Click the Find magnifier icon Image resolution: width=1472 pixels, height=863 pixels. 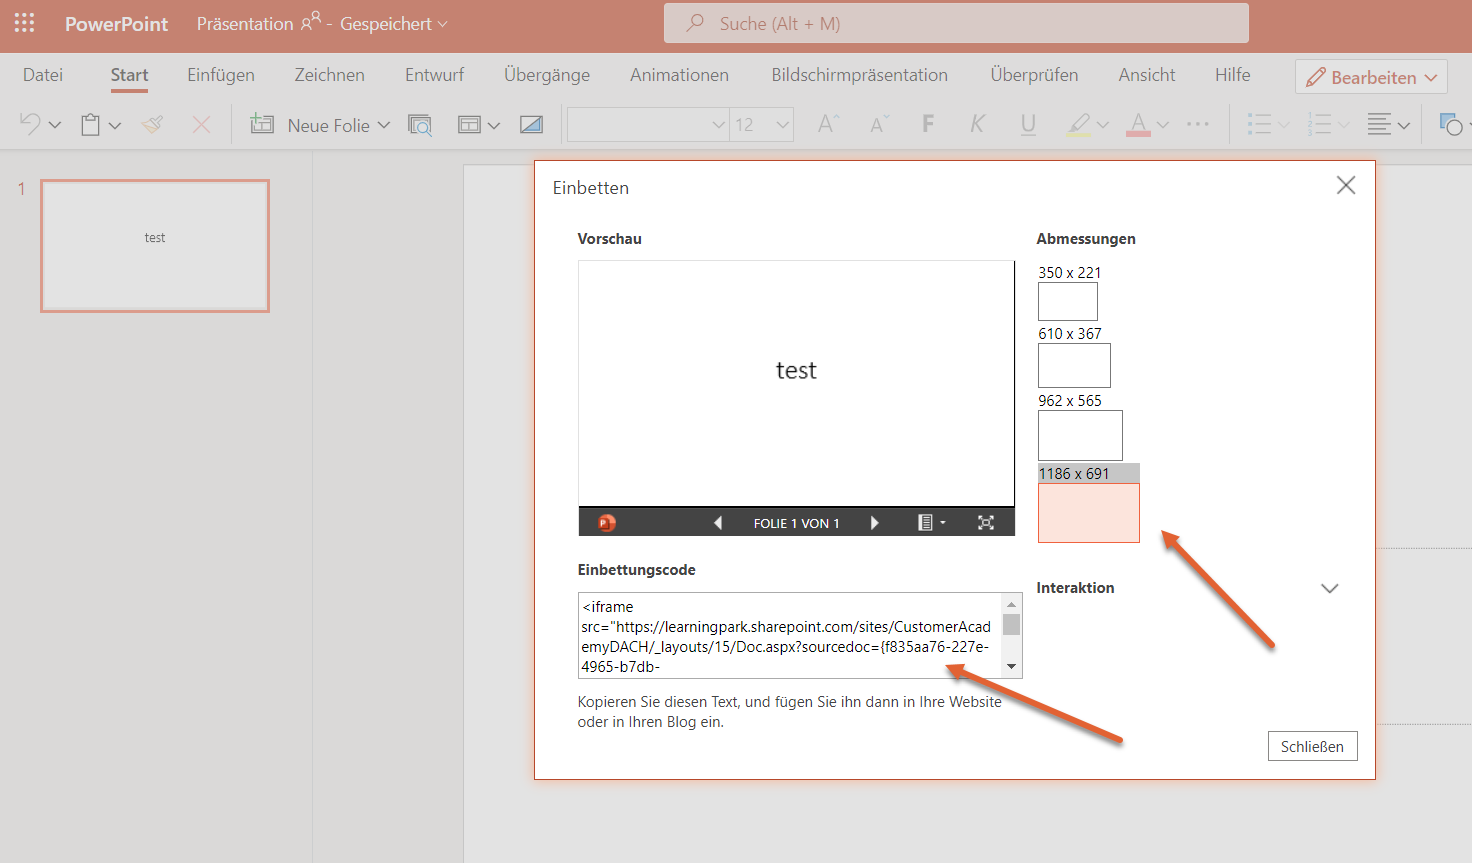(420, 124)
